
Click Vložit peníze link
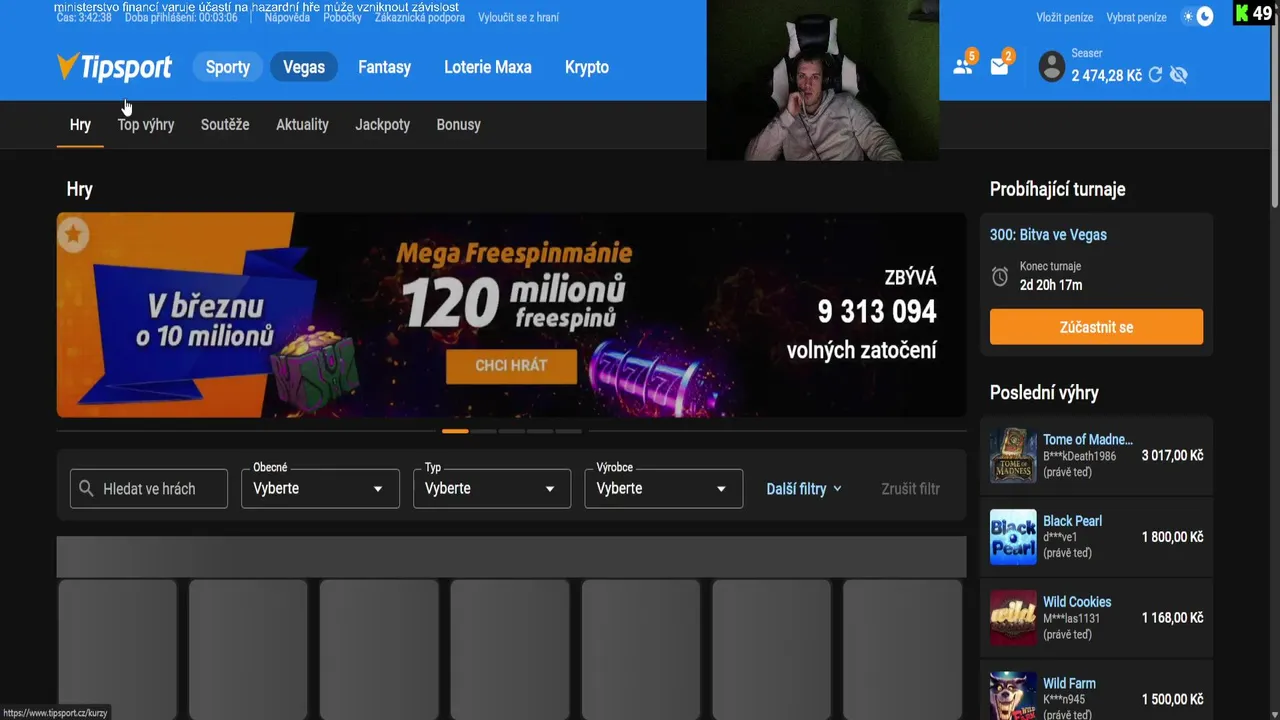[1065, 17]
